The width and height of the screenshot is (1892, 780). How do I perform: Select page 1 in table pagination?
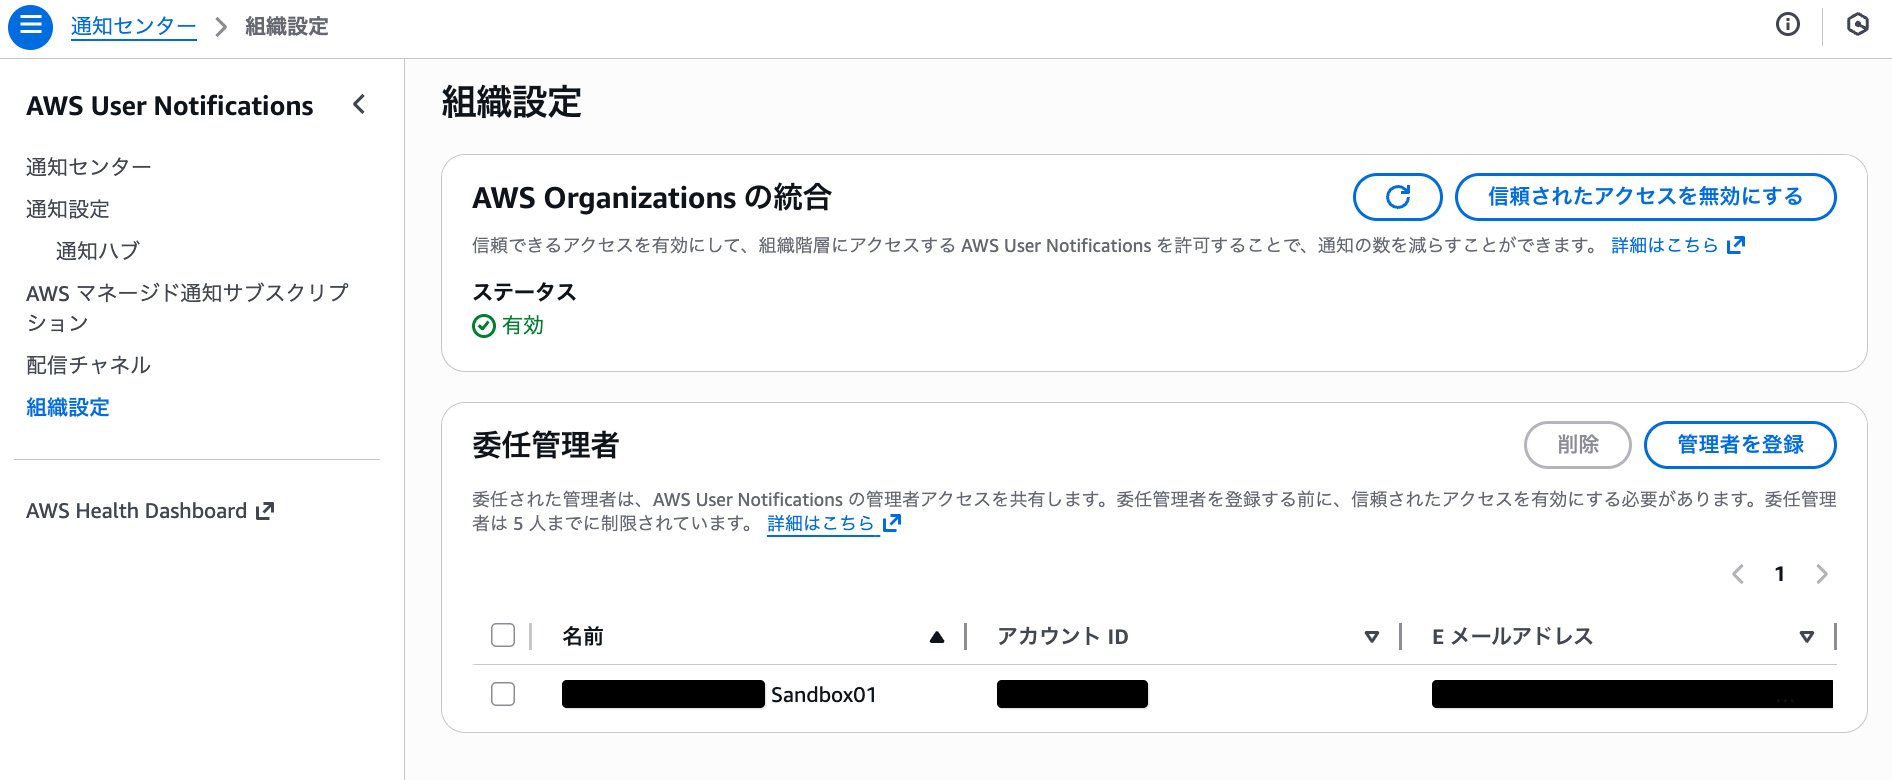pos(1780,574)
